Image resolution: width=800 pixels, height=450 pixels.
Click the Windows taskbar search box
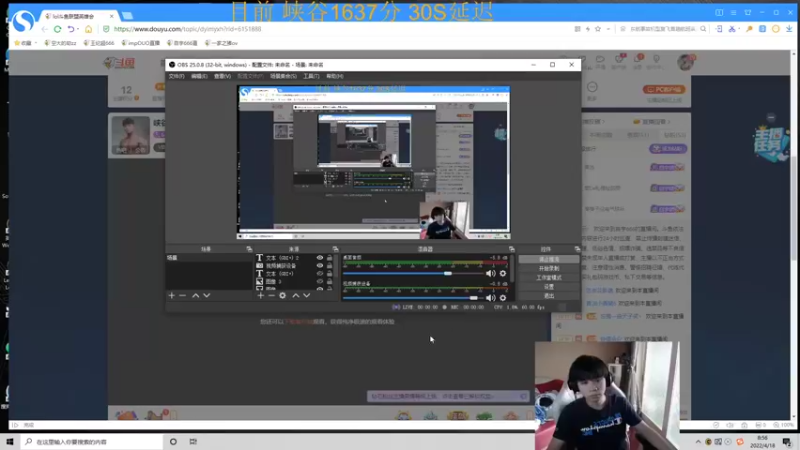click(x=92, y=442)
